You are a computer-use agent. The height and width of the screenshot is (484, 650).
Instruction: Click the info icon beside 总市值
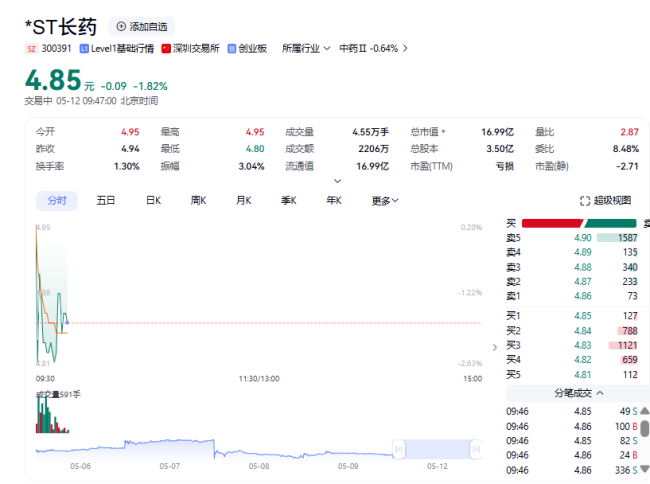pos(444,131)
